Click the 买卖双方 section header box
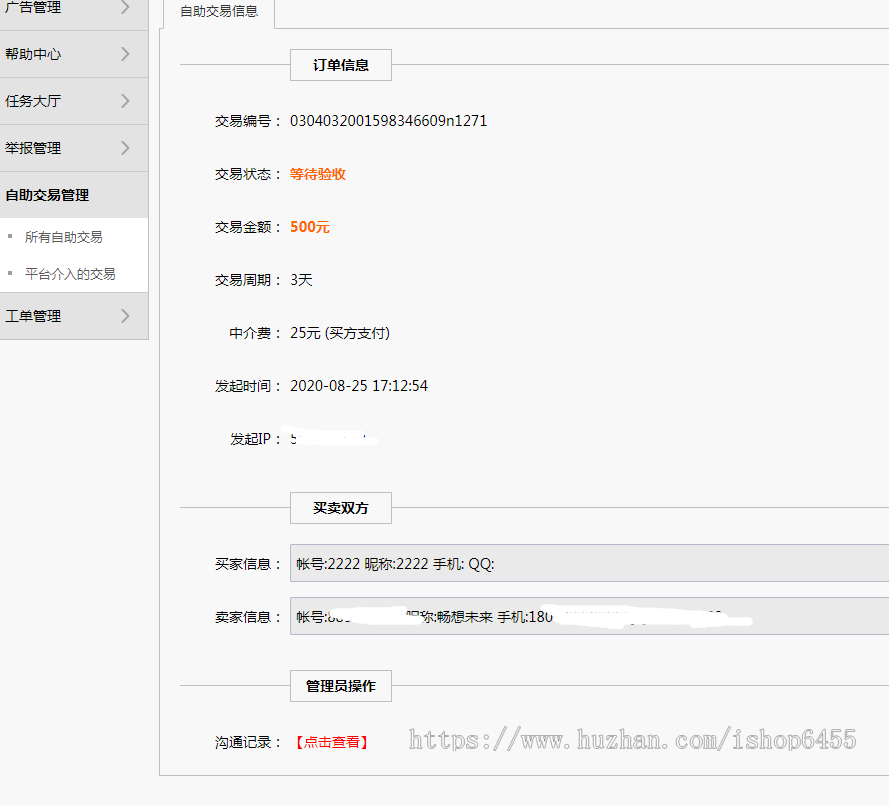 pyautogui.click(x=340, y=508)
